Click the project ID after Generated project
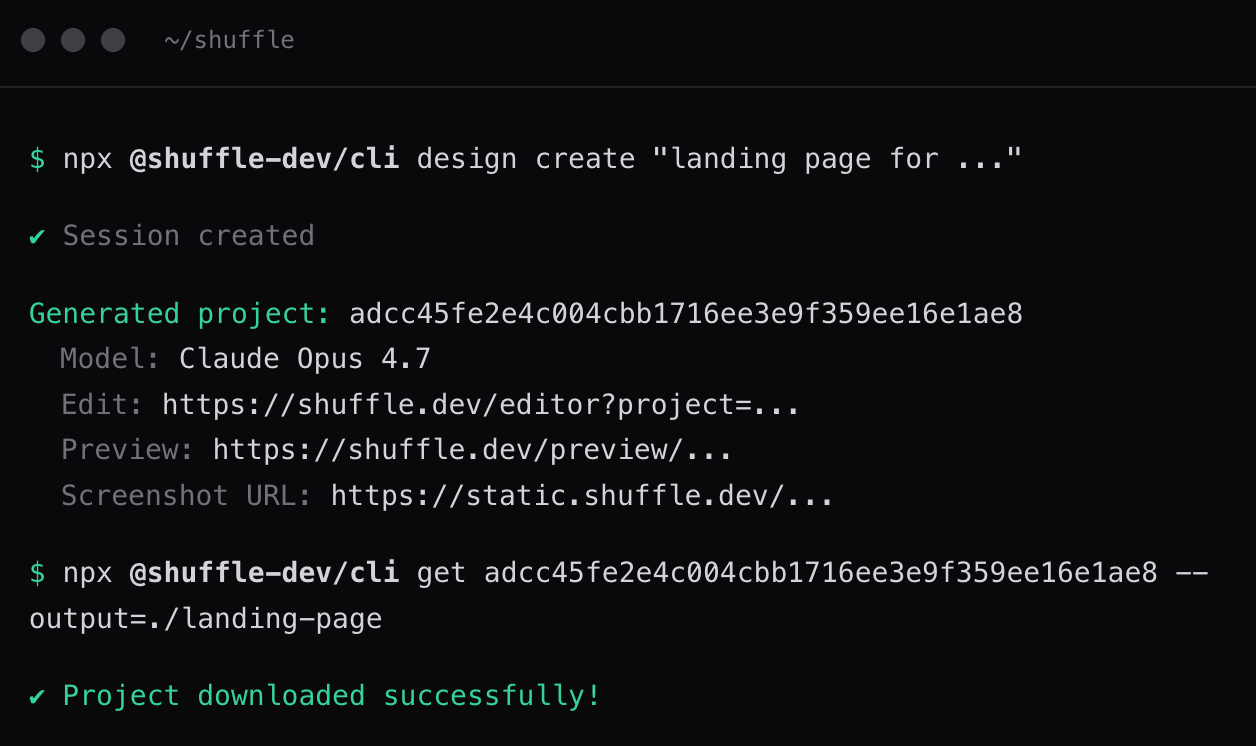This screenshot has width=1256, height=746. pyautogui.click(x=686, y=314)
